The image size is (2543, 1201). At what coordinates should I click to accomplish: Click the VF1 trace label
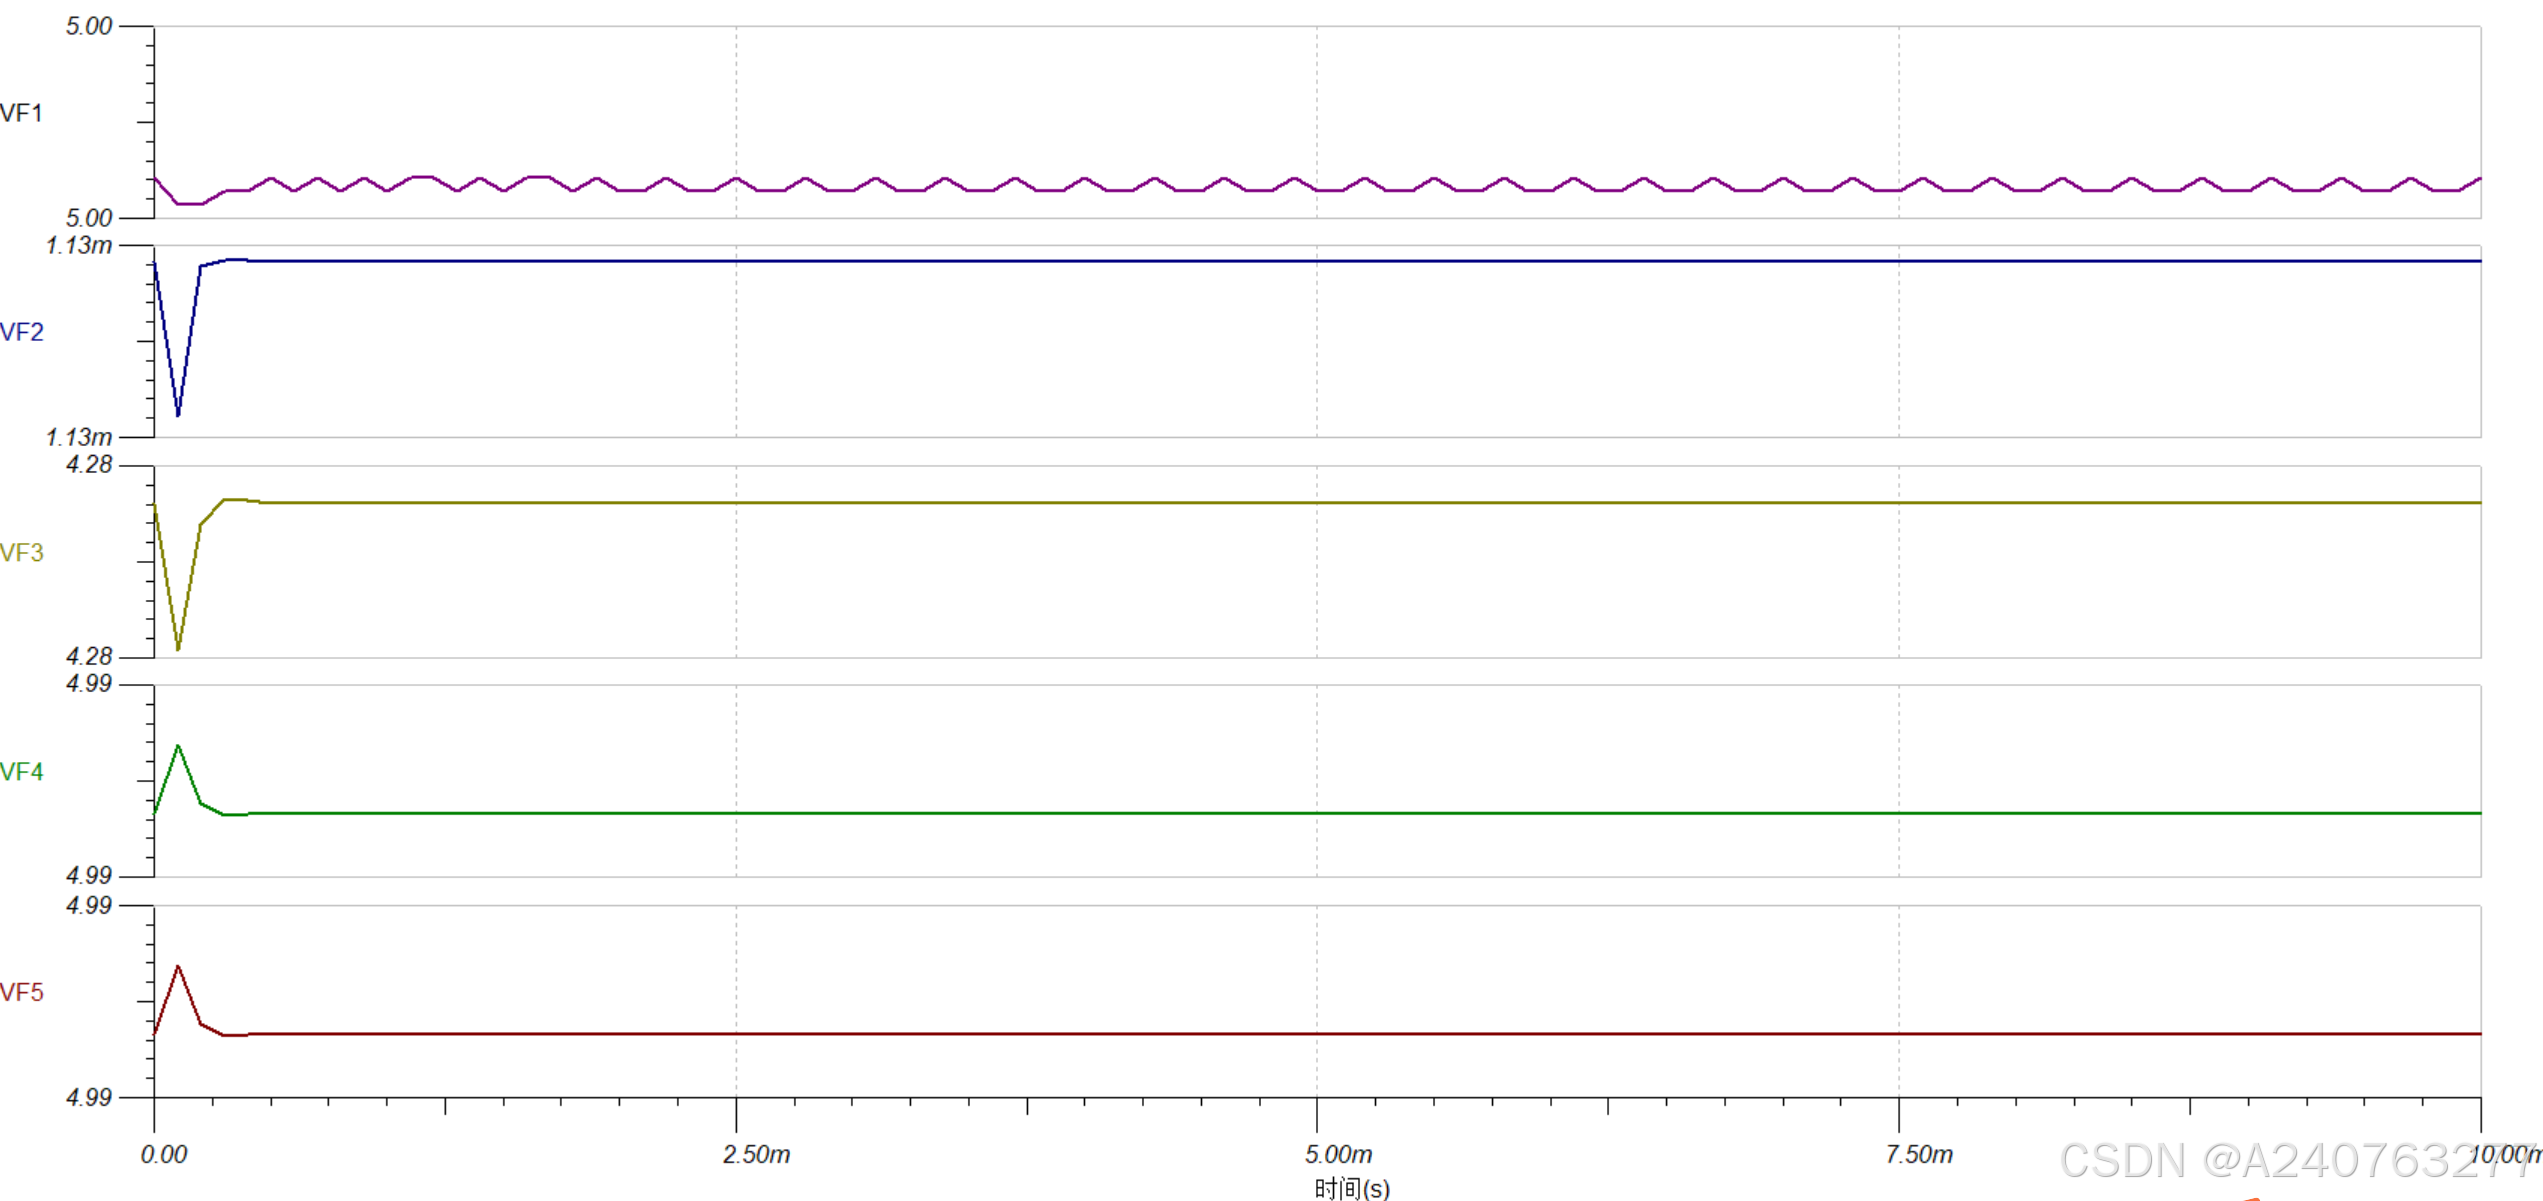coord(22,113)
